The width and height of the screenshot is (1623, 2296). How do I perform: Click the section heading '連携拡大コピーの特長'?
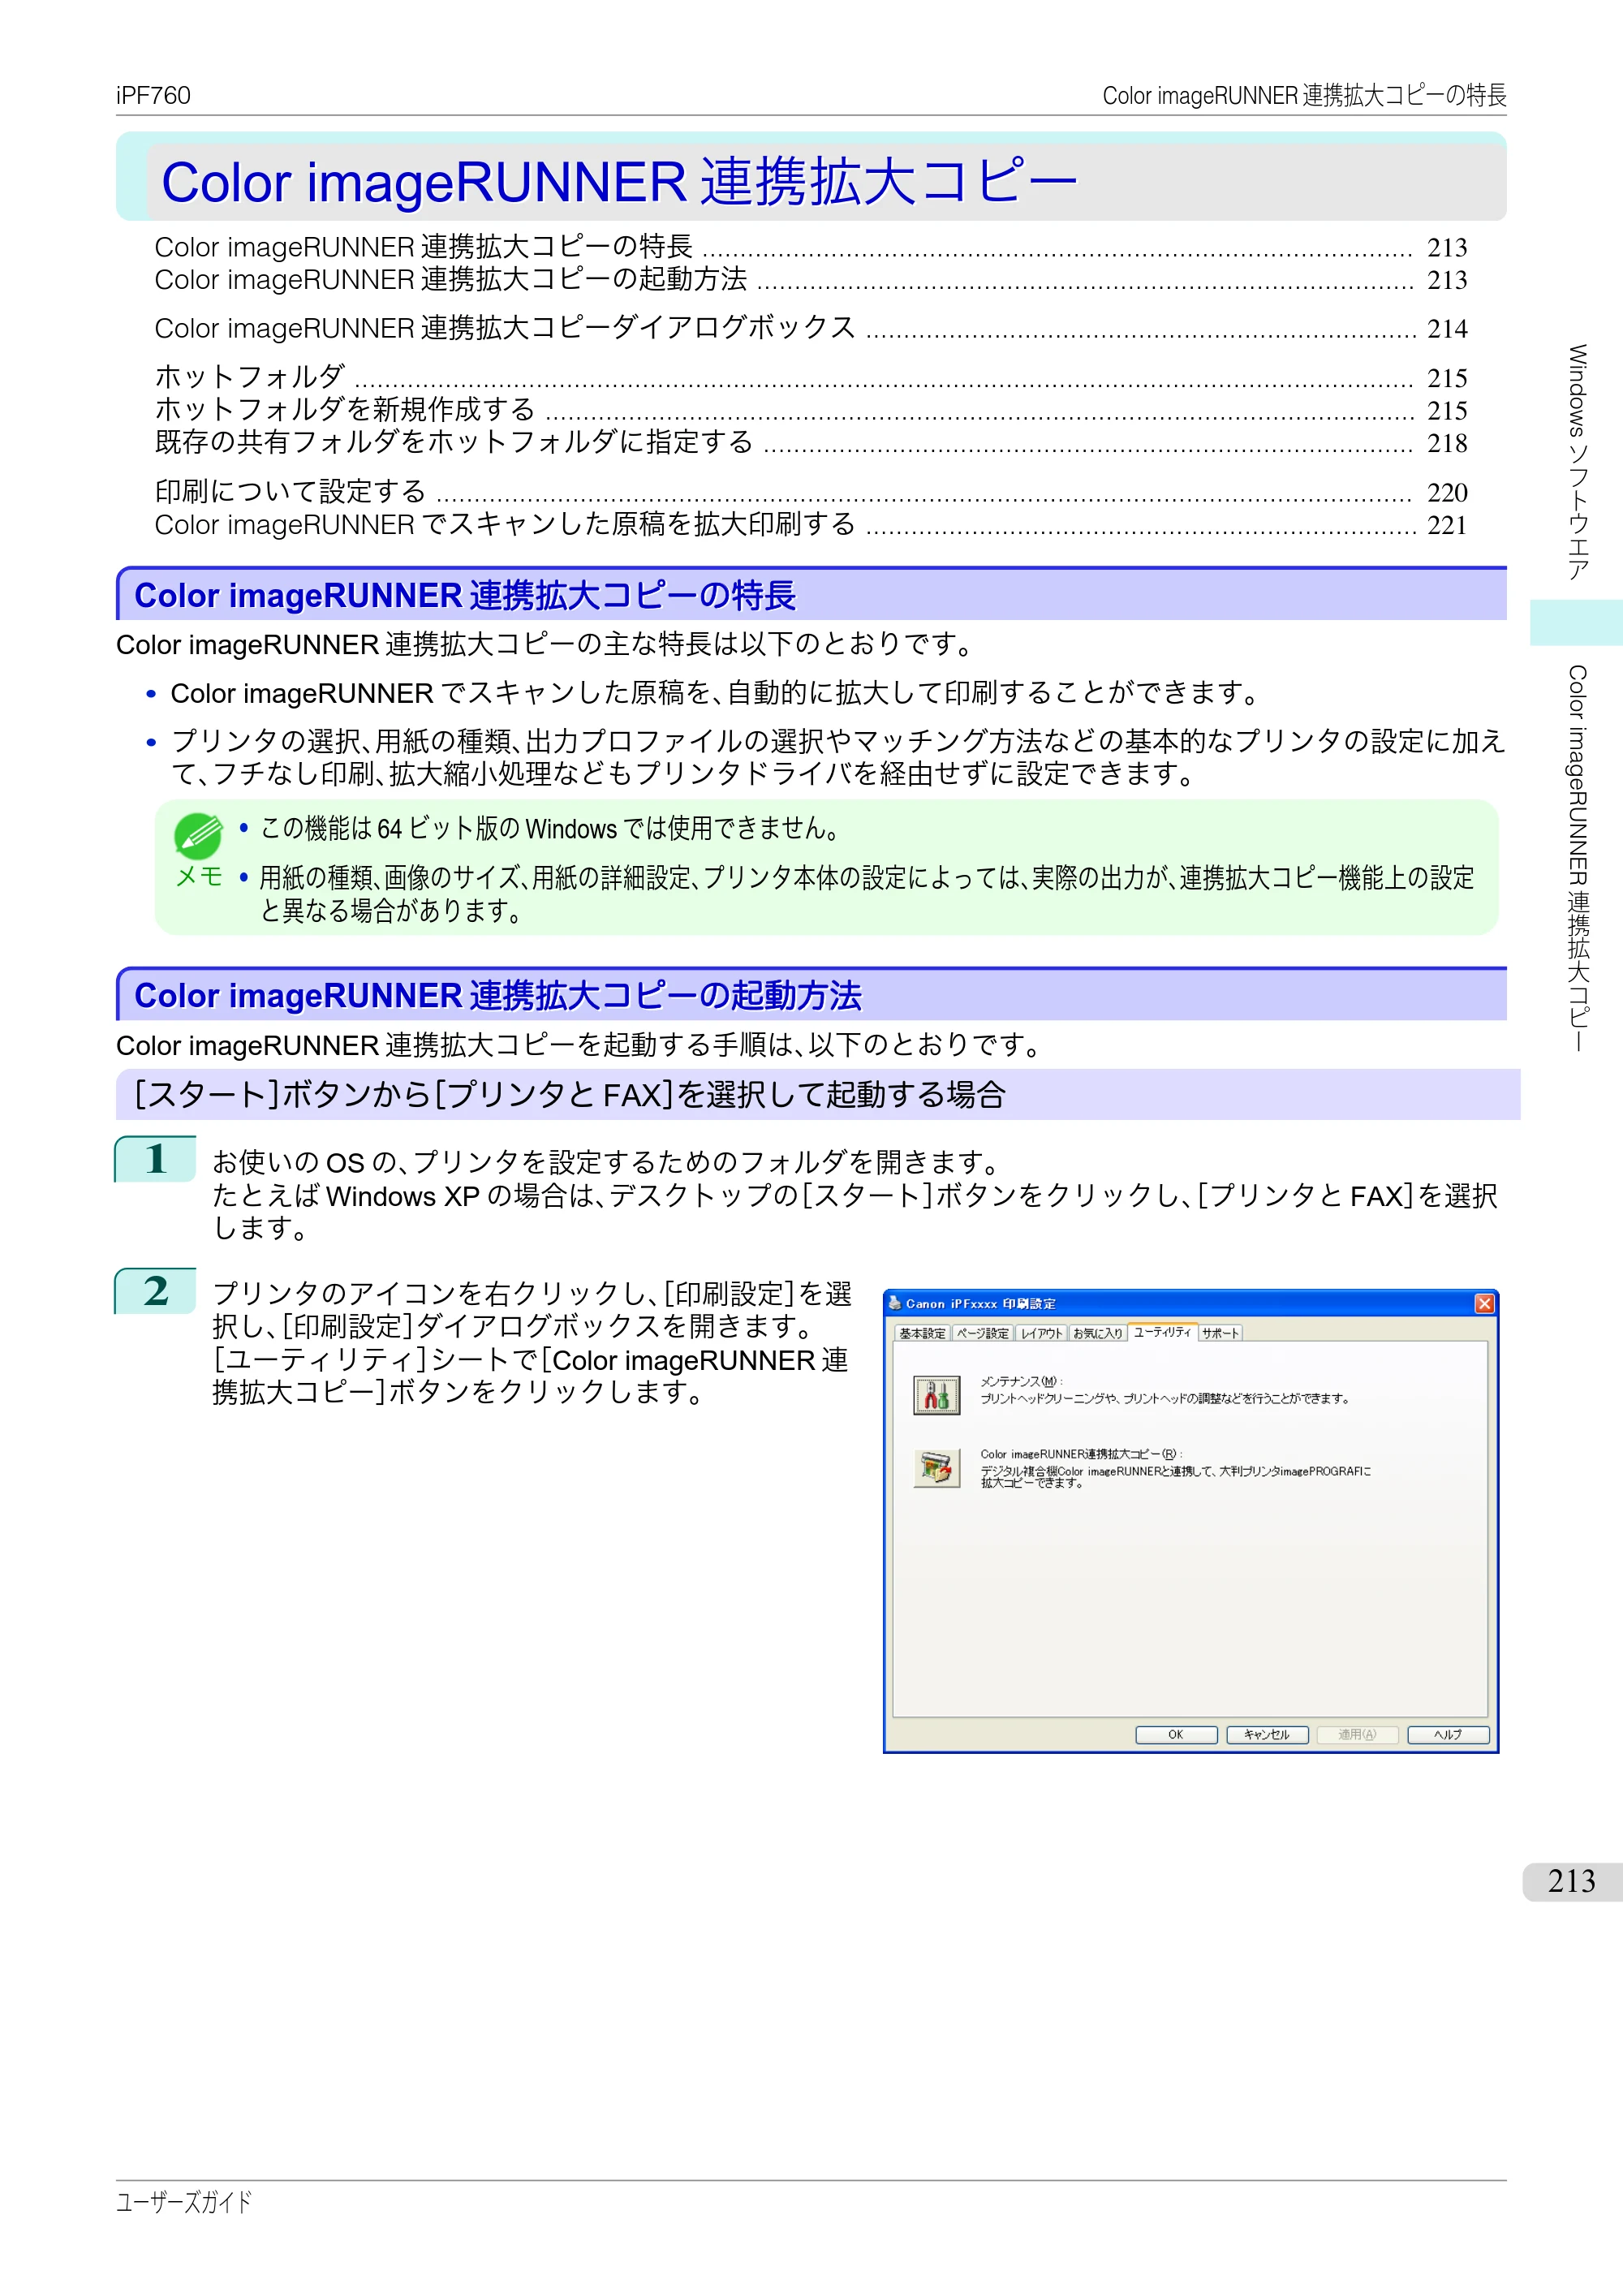click(x=465, y=595)
